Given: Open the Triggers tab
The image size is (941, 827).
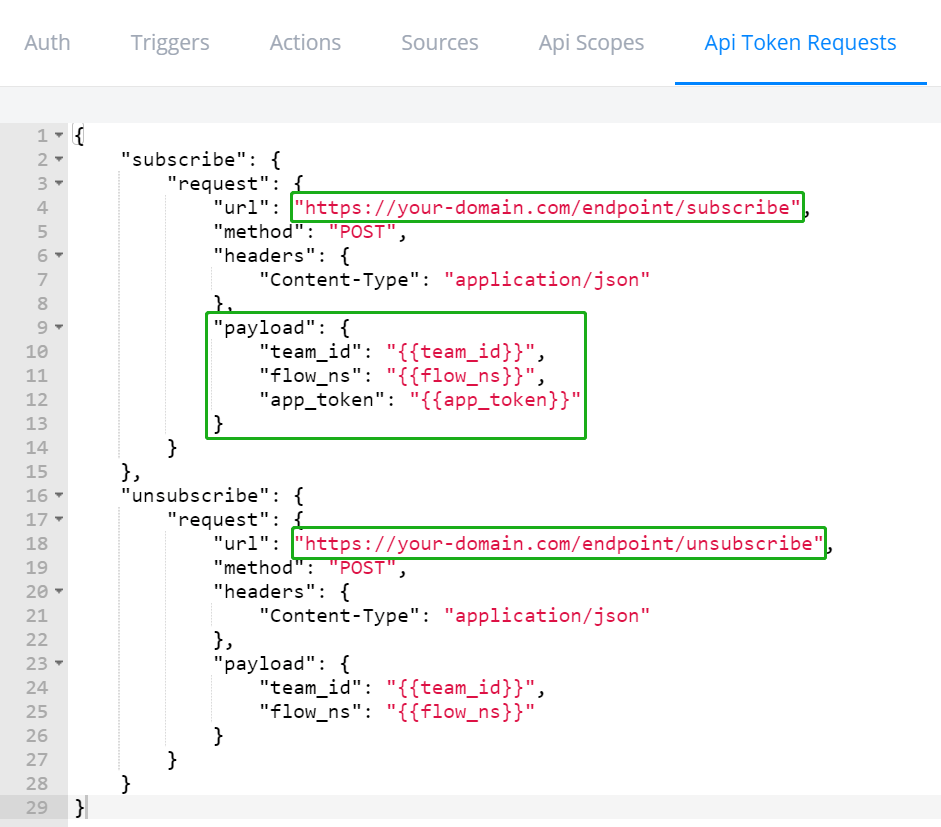Looking at the screenshot, I should tap(170, 43).
